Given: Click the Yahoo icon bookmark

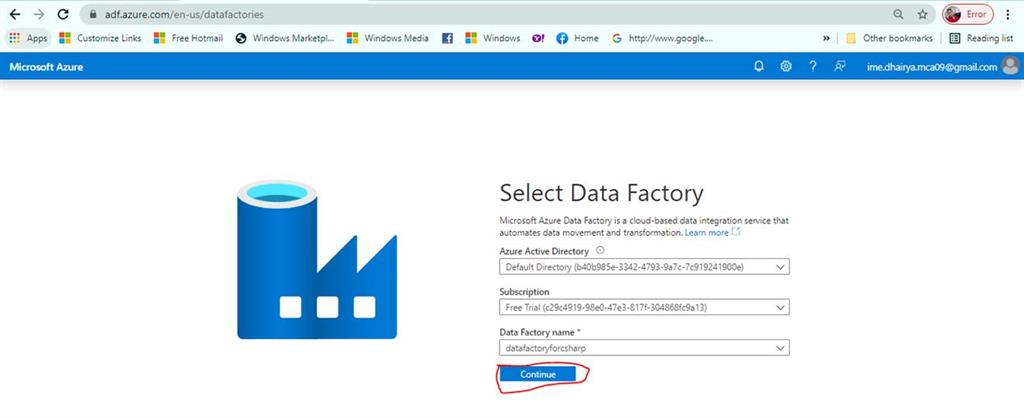Looking at the screenshot, I should coord(538,38).
